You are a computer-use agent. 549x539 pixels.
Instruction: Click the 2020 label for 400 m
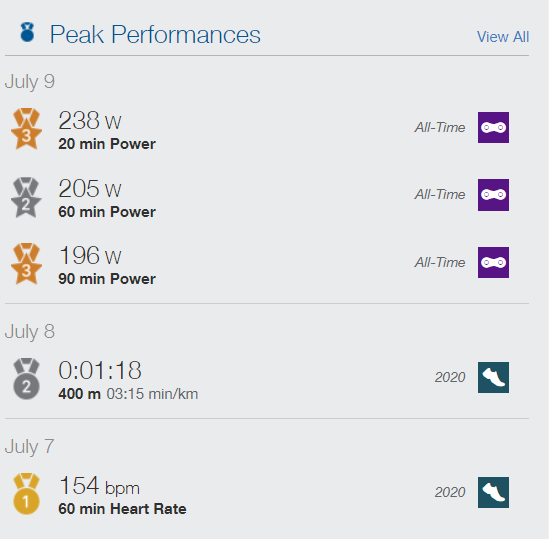pos(450,377)
